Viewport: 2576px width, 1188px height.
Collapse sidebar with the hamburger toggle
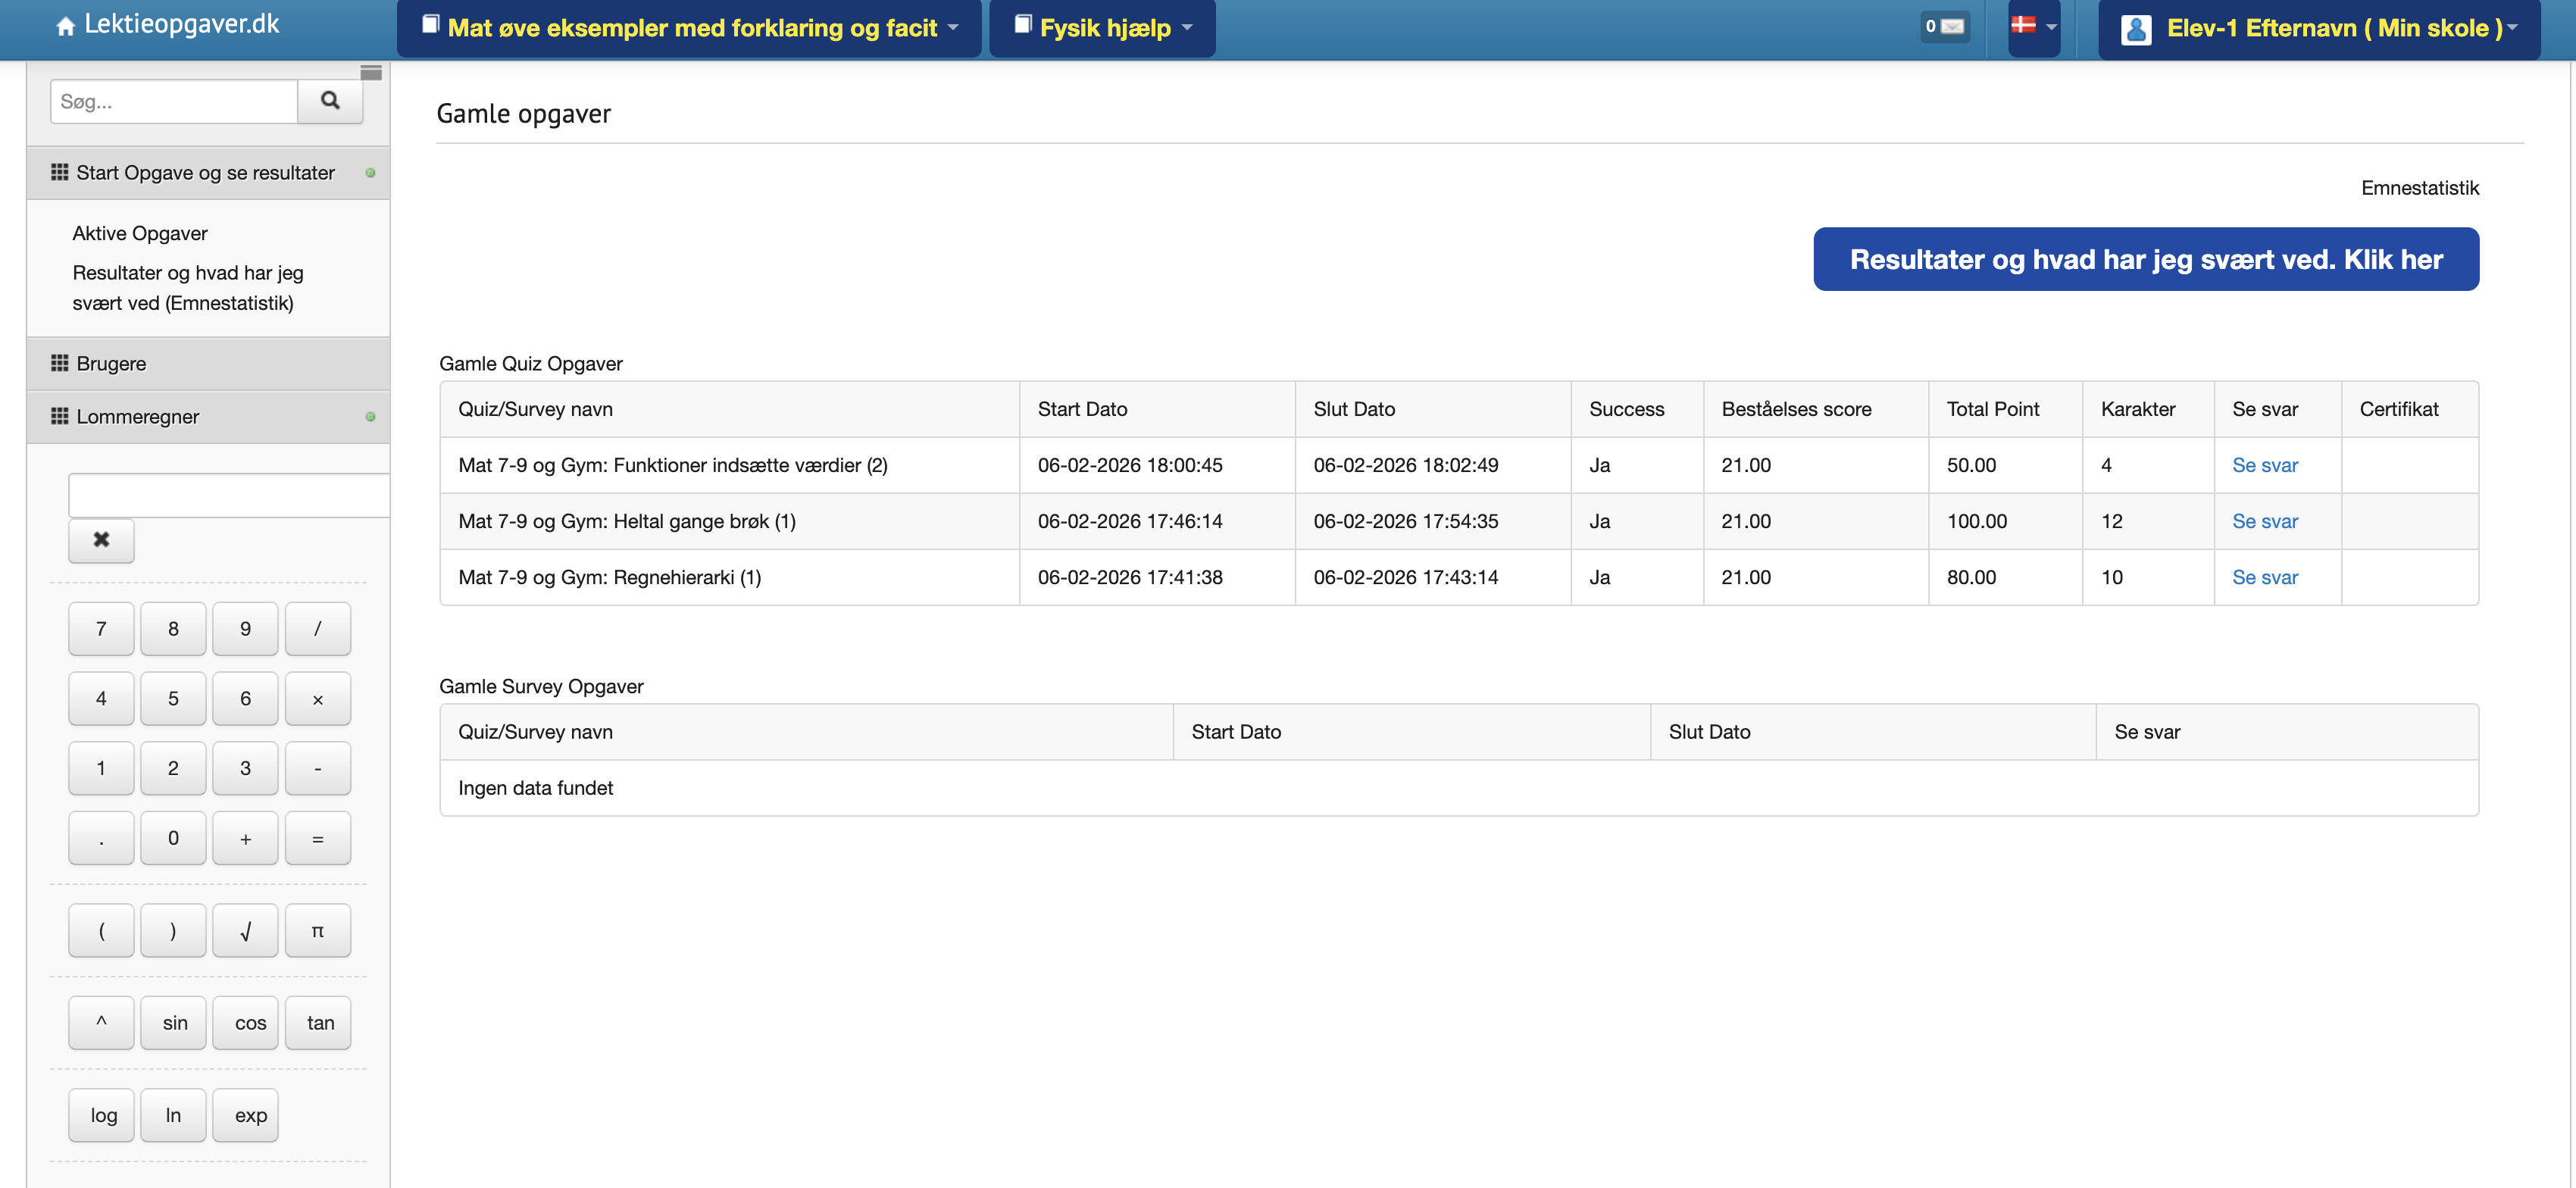pyautogui.click(x=371, y=72)
